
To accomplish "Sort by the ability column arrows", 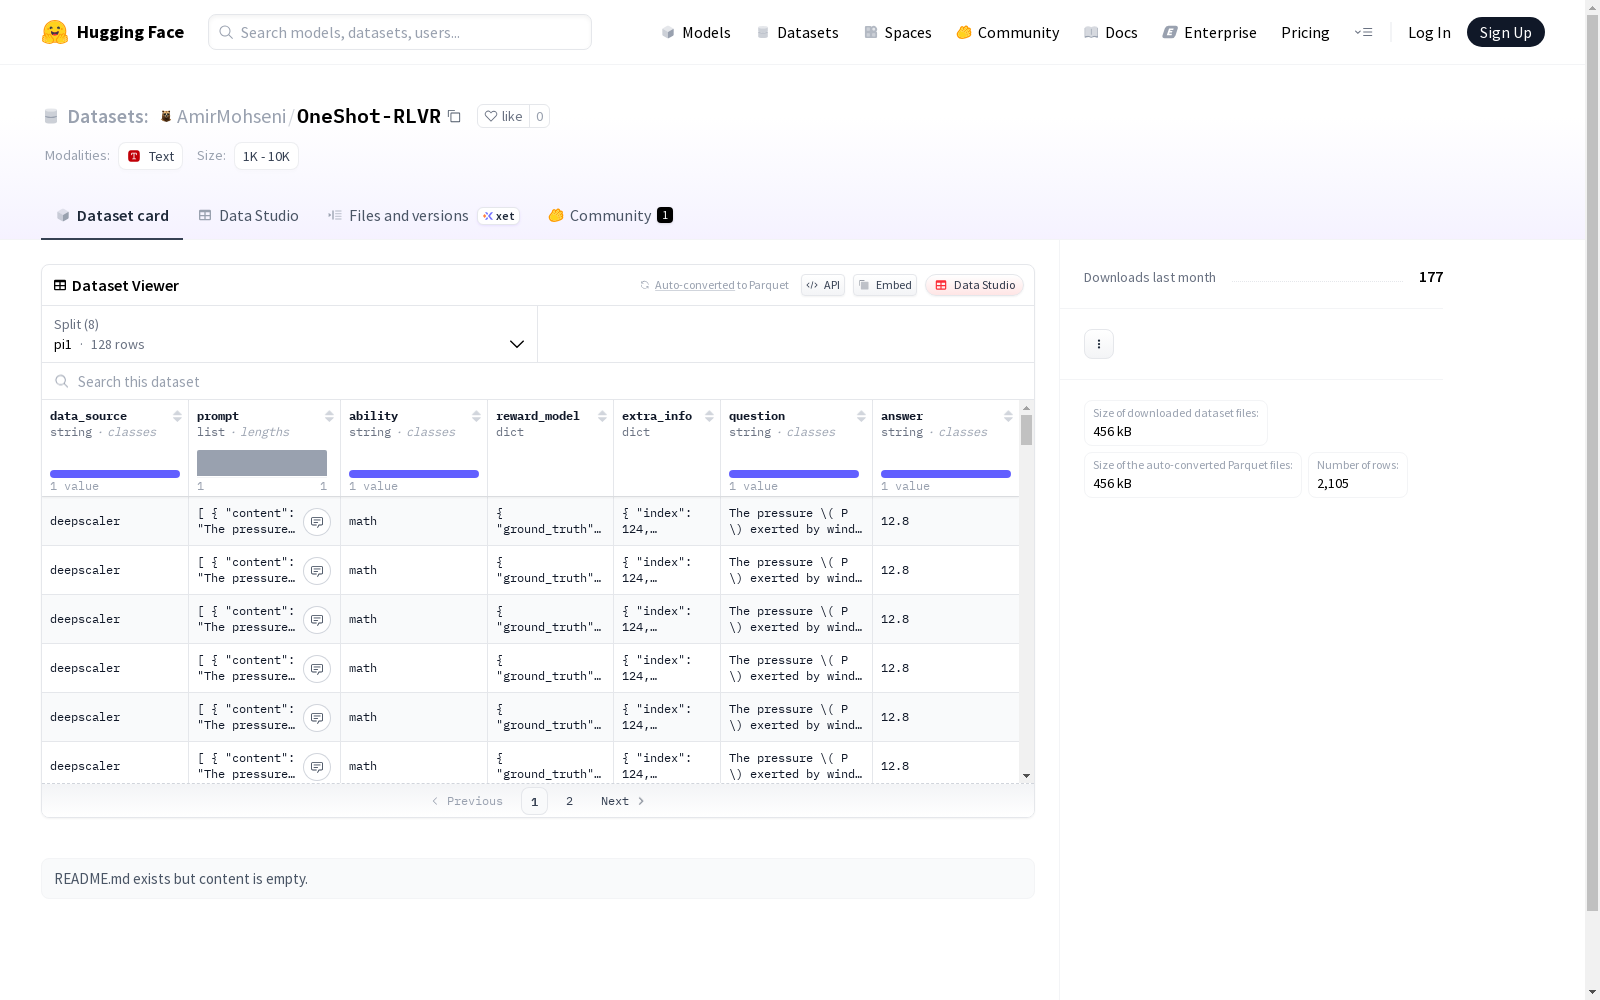I will pos(476,416).
